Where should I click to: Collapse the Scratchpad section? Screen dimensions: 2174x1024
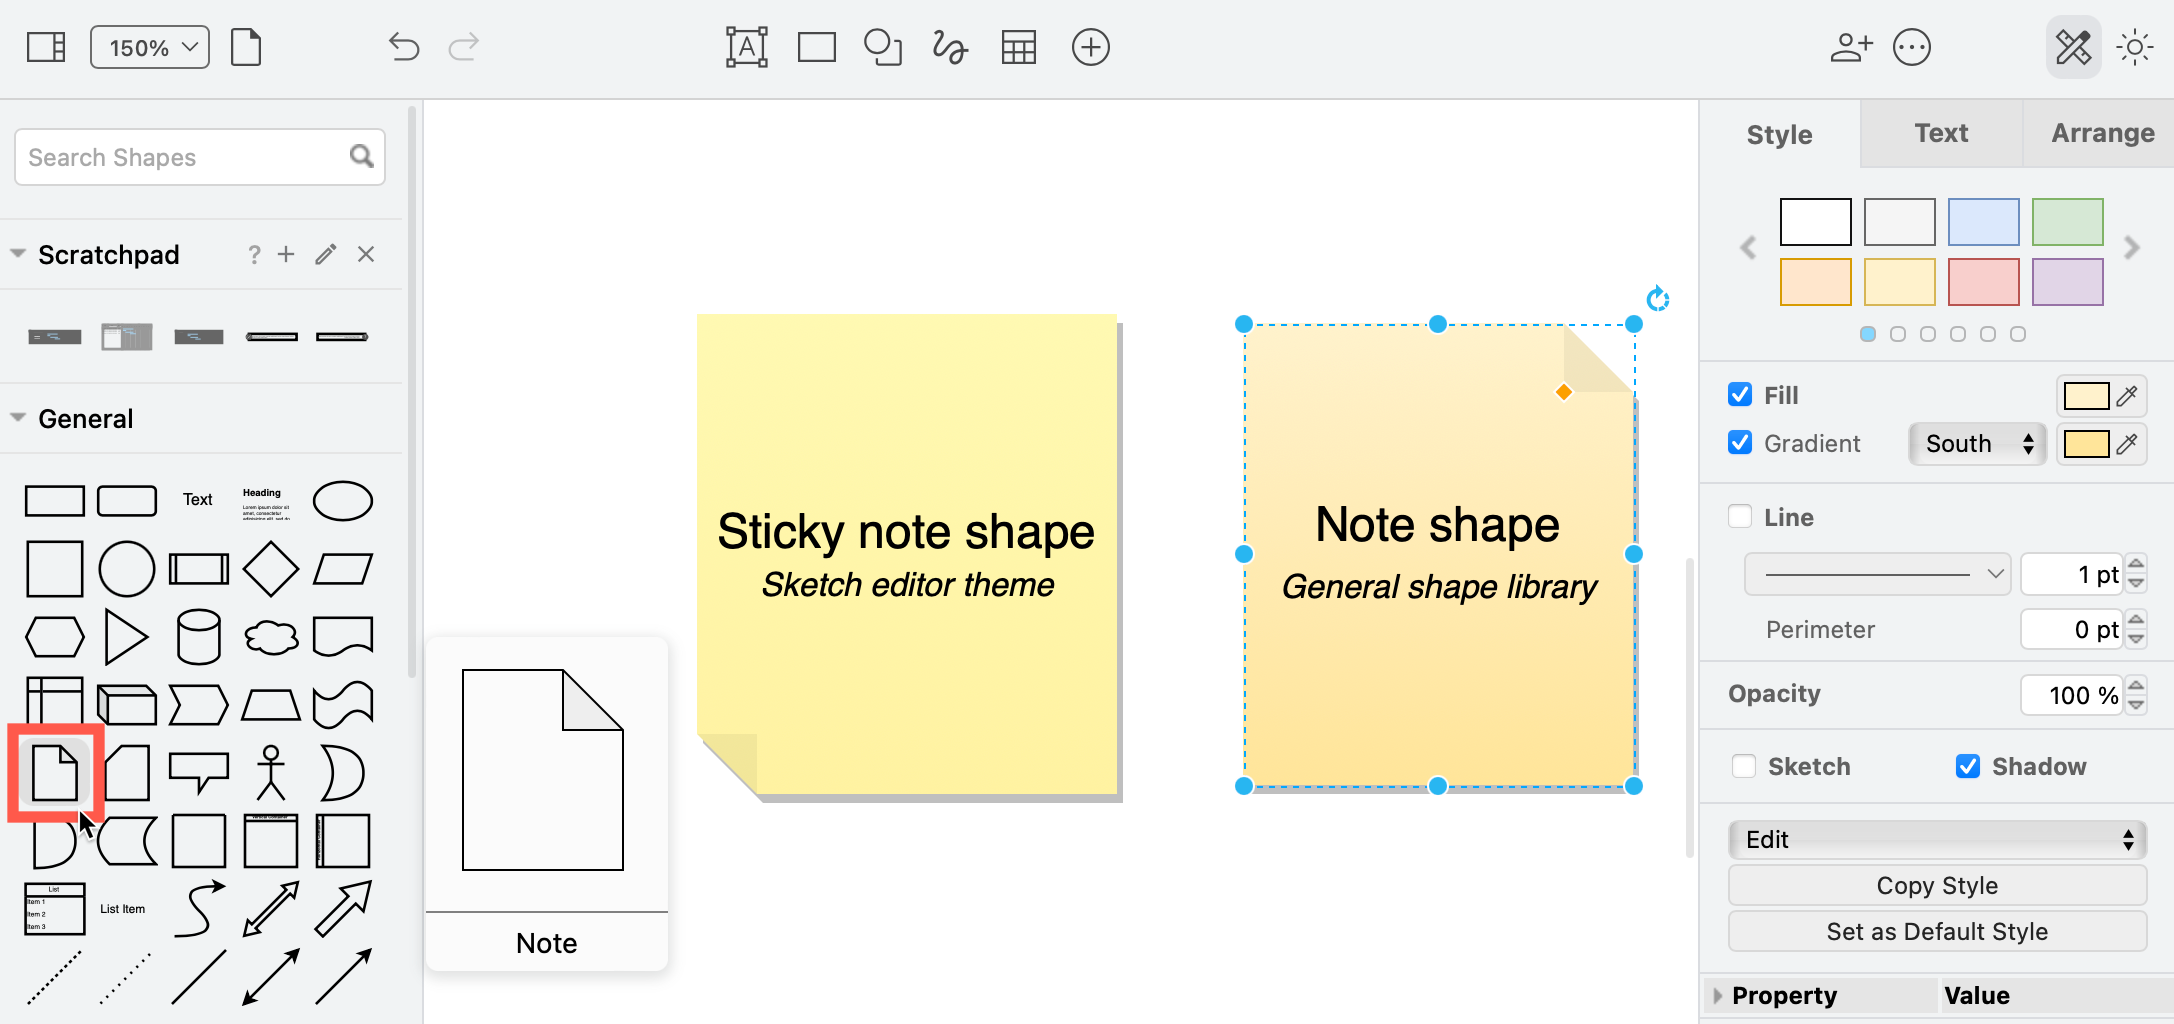click(17, 254)
